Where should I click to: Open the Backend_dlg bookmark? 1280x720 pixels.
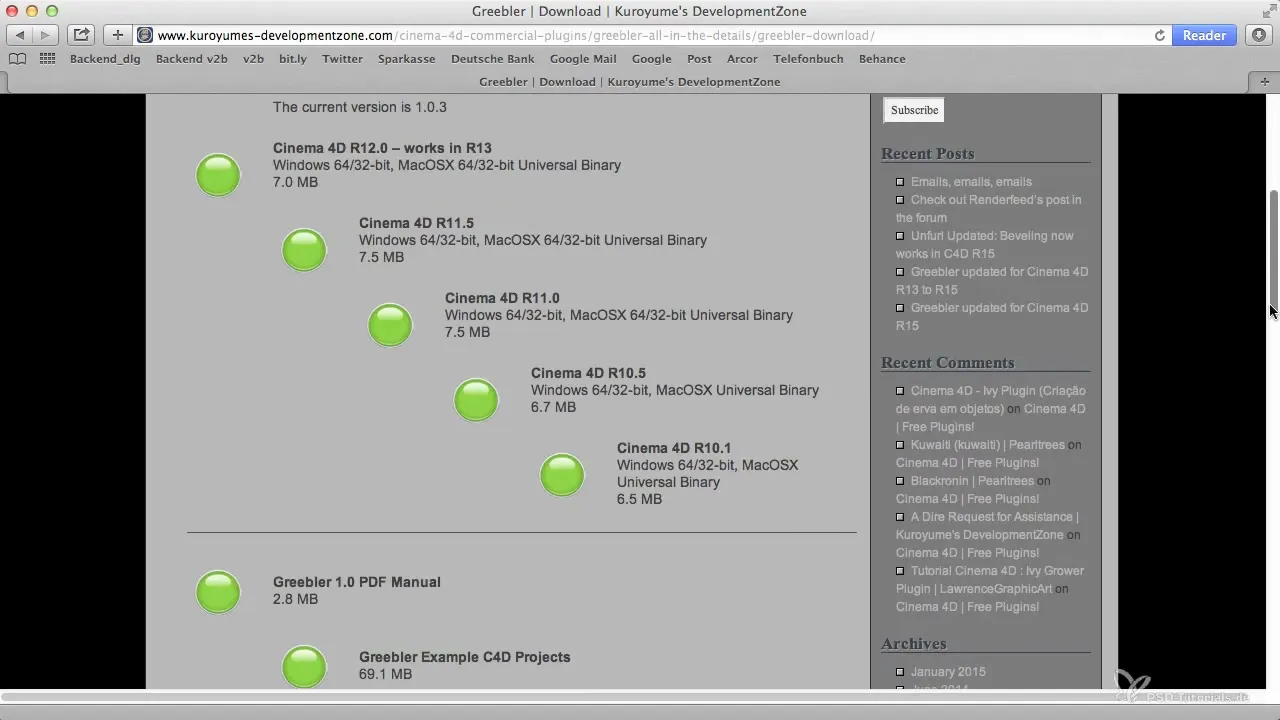pyautogui.click(x=105, y=59)
